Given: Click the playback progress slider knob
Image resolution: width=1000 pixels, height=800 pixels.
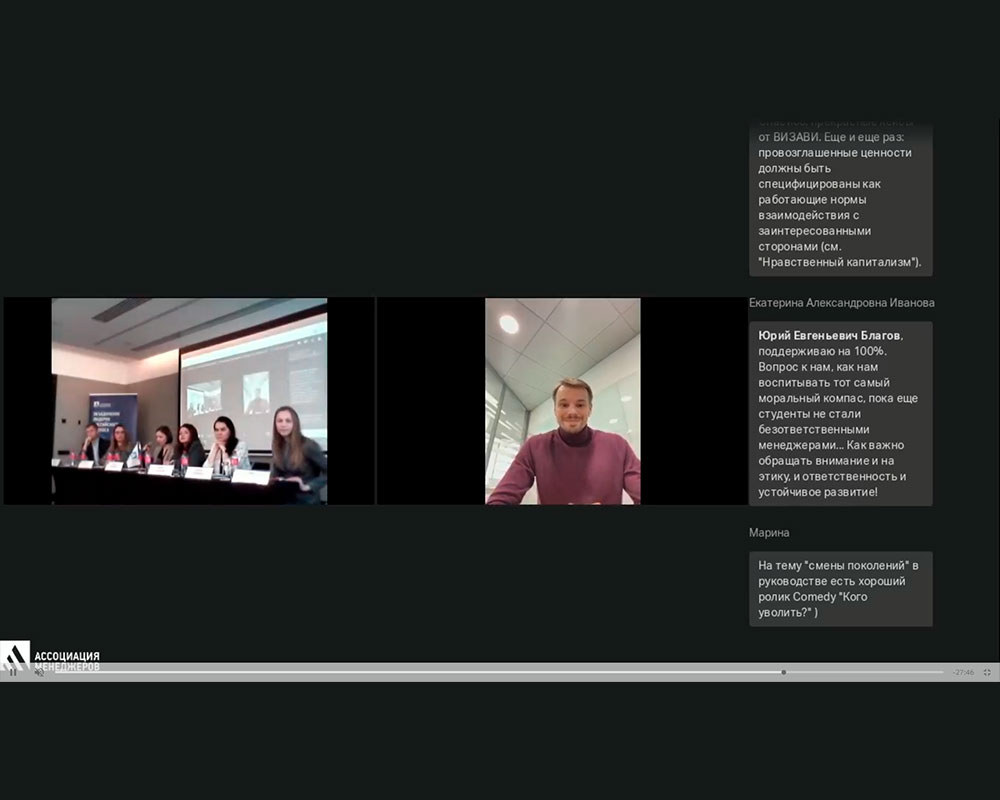Looking at the screenshot, I should tap(784, 672).
